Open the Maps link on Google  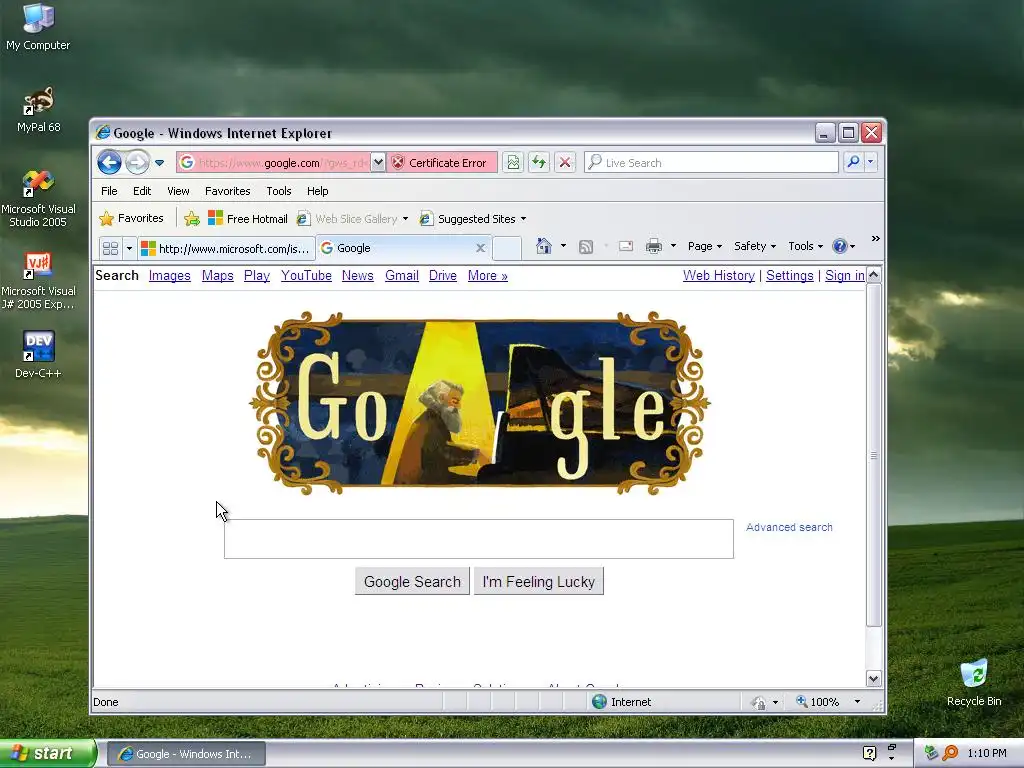coord(217,276)
